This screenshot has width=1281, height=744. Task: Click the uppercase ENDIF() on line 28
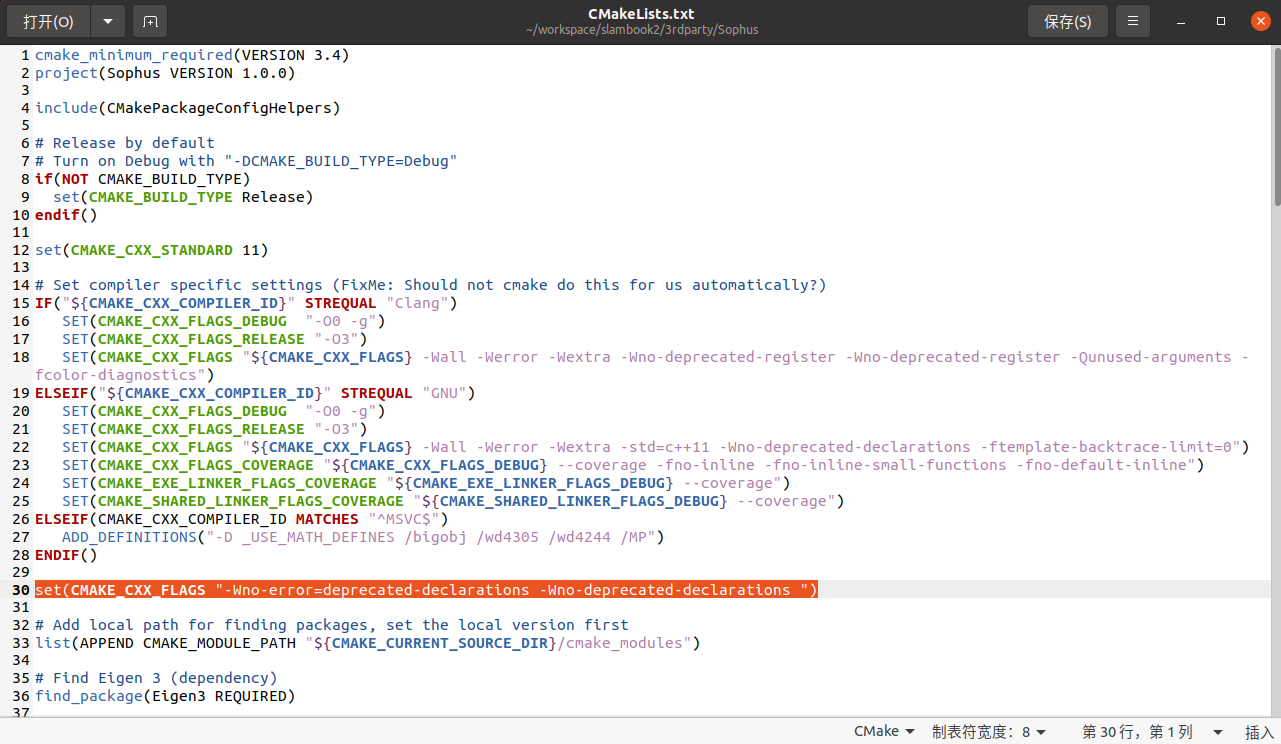click(x=66, y=555)
